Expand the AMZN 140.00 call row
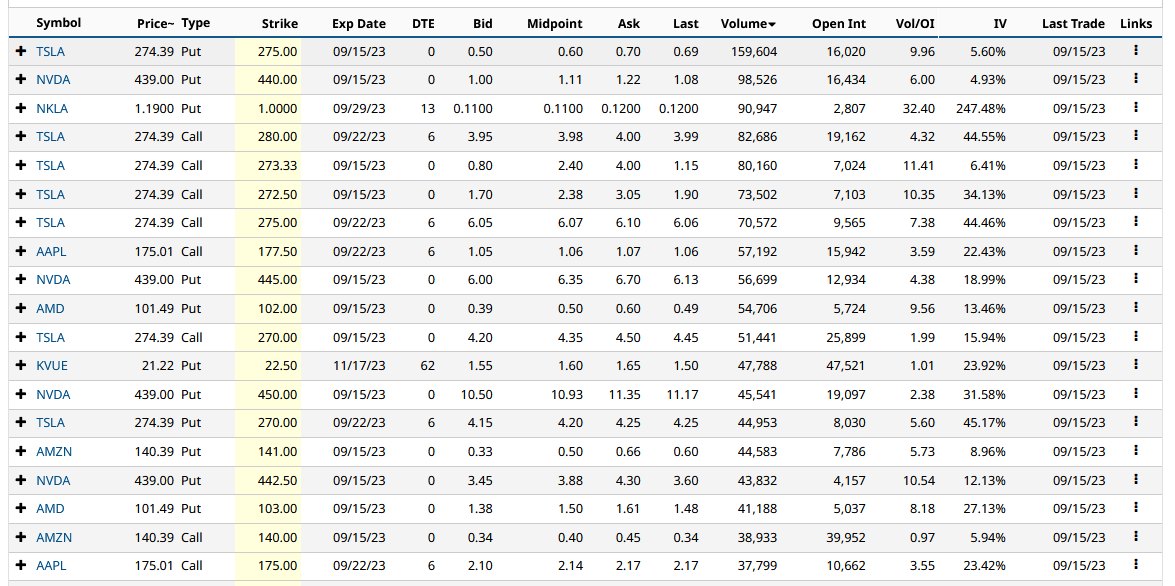This screenshot has height=586, width=1175. [x=20, y=538]
